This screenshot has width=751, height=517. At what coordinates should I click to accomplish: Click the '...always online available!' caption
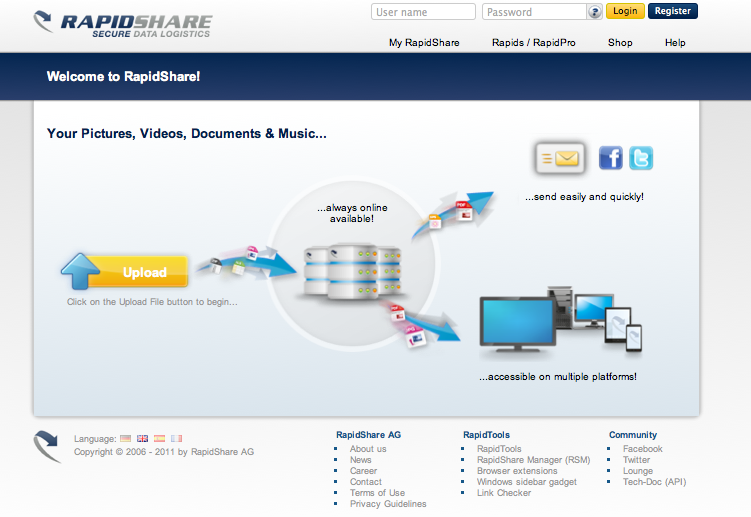(x=353, y=213)
